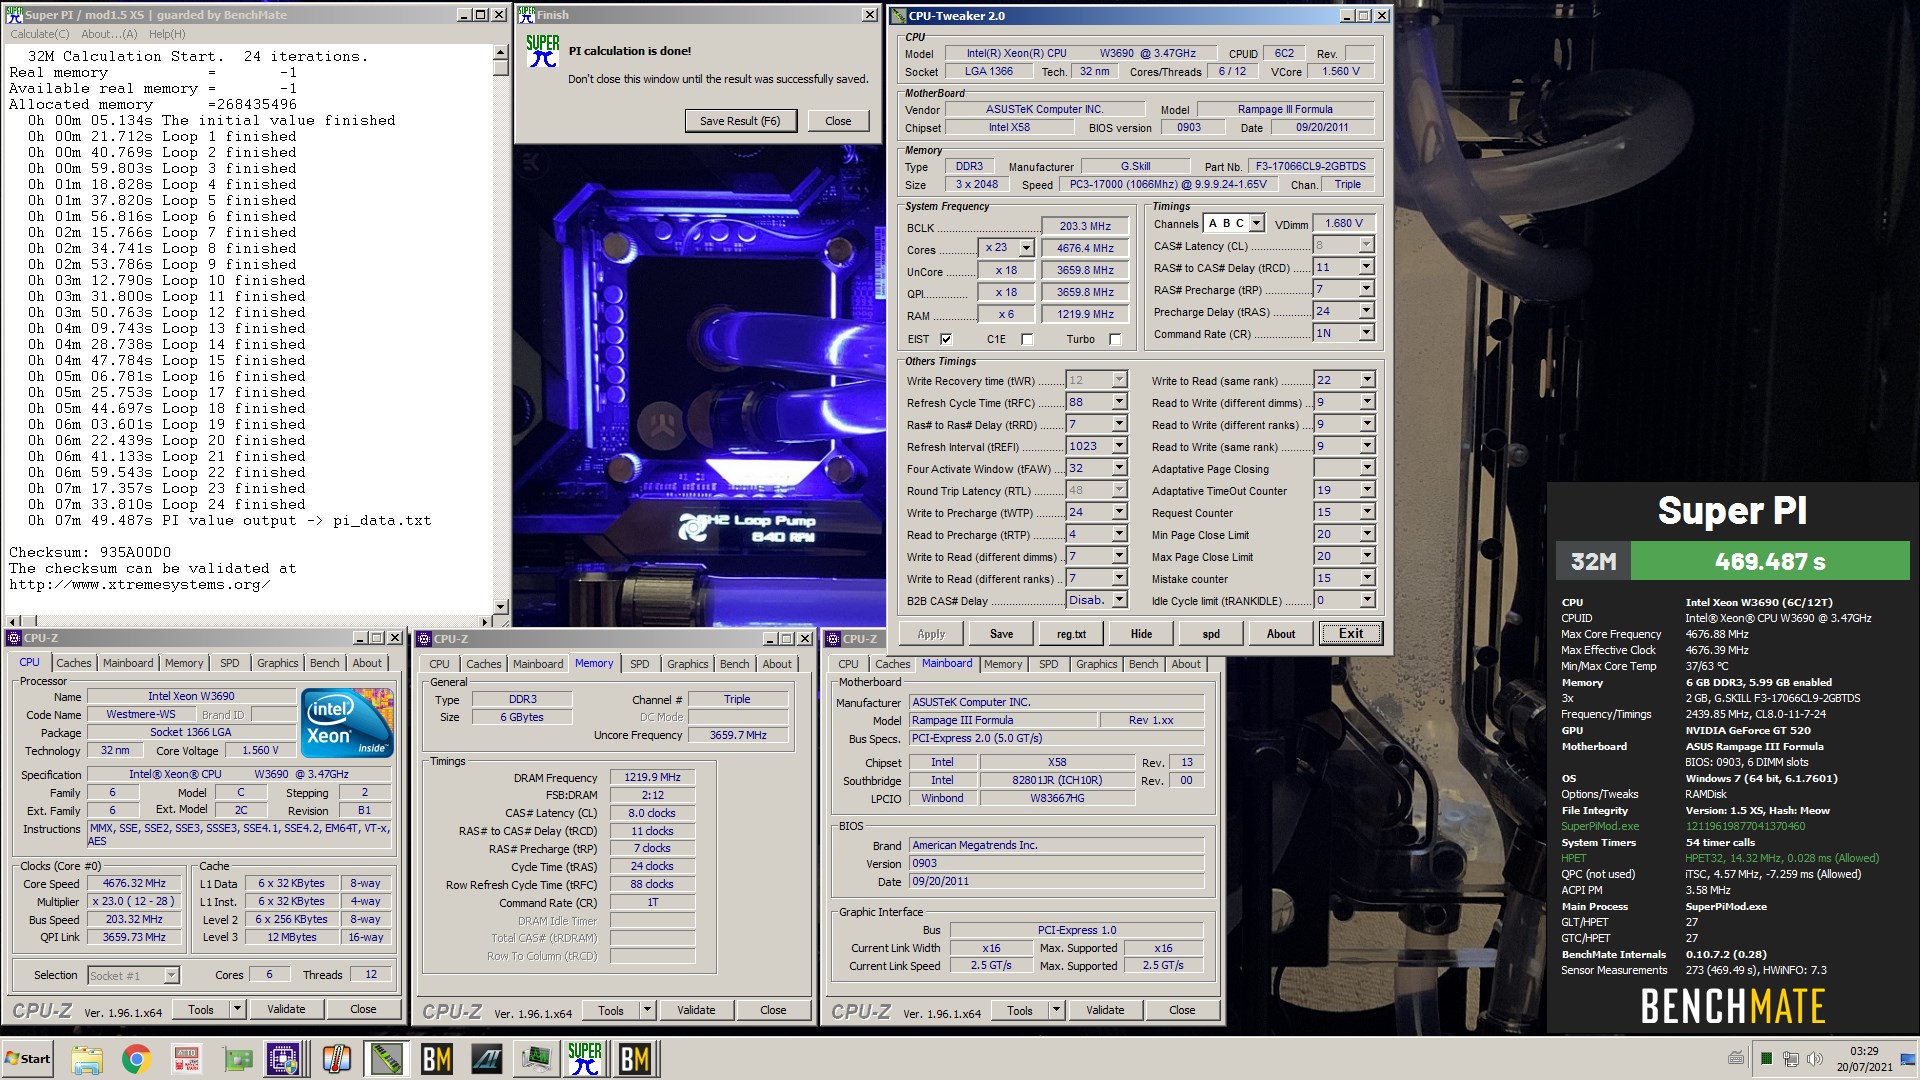
Task: Close the Finish dialog via Close button
Action: [x=838, y=121]
